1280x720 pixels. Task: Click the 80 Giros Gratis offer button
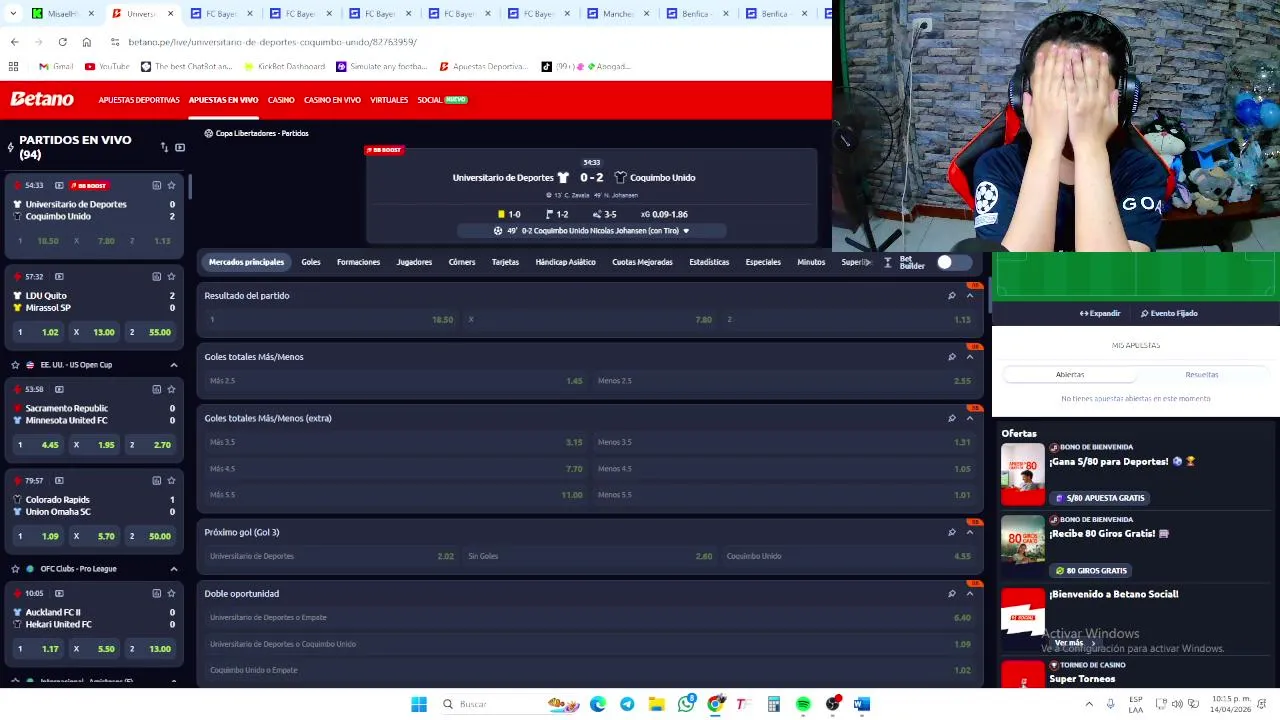[x=1091, y=571]
